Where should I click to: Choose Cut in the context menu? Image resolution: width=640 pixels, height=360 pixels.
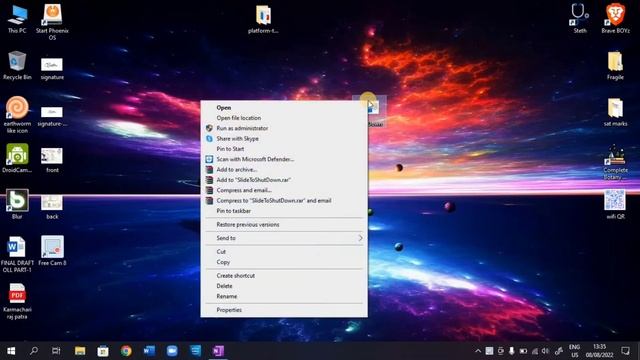coord(284,252)
